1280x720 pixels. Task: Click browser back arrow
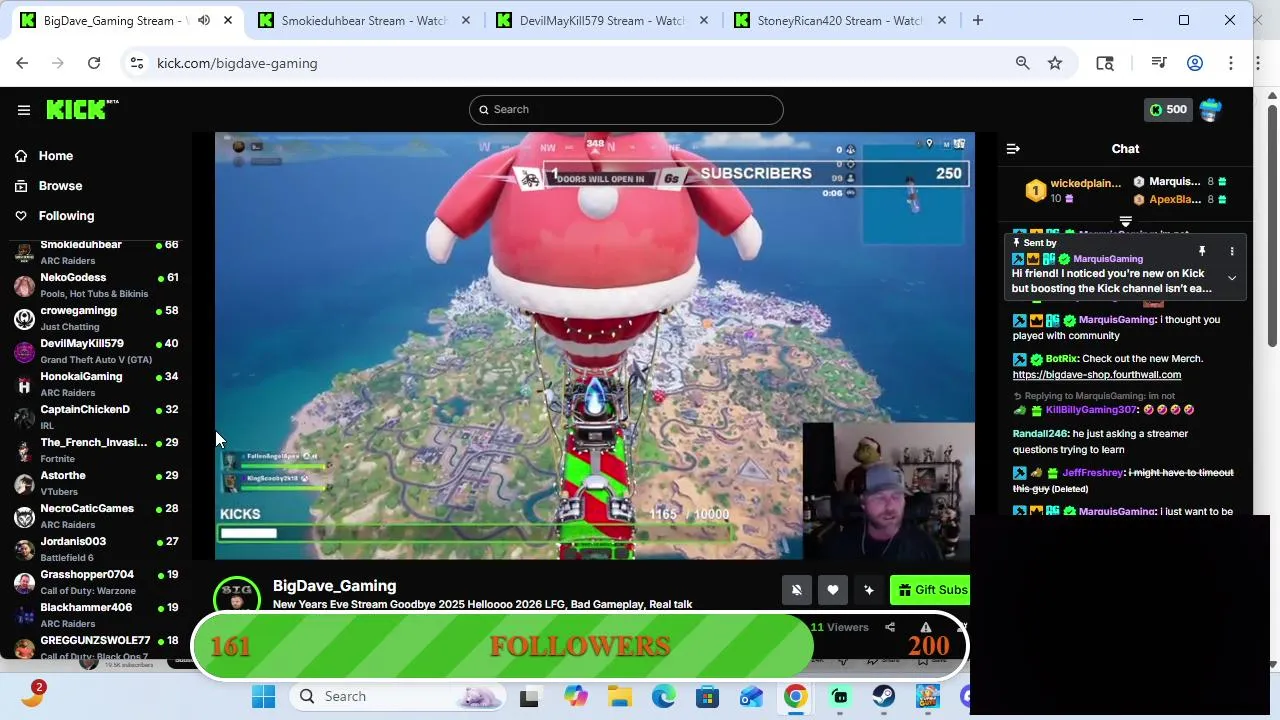click(22, 63)
